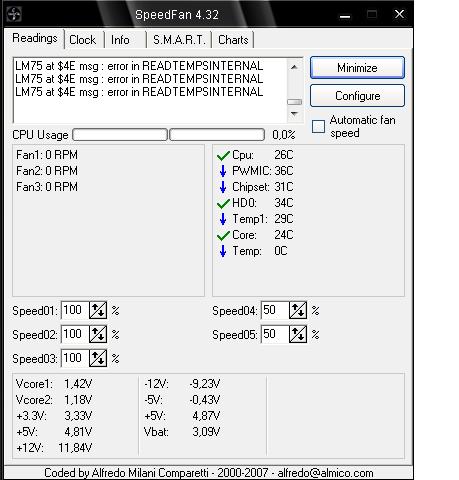This screenshot has height=480, width=459.
Task: Click the Speed05 percentage input field
Action: tap(275, 334)
